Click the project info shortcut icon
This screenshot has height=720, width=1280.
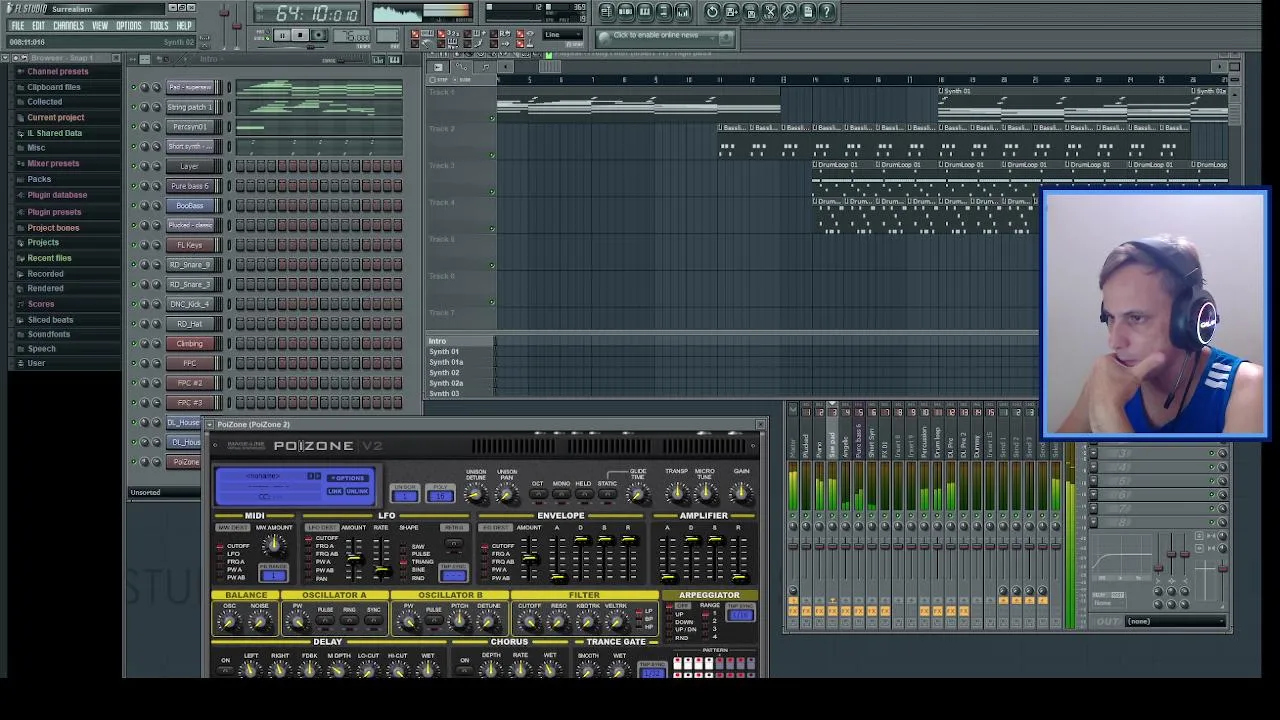(x=808, y=12)
